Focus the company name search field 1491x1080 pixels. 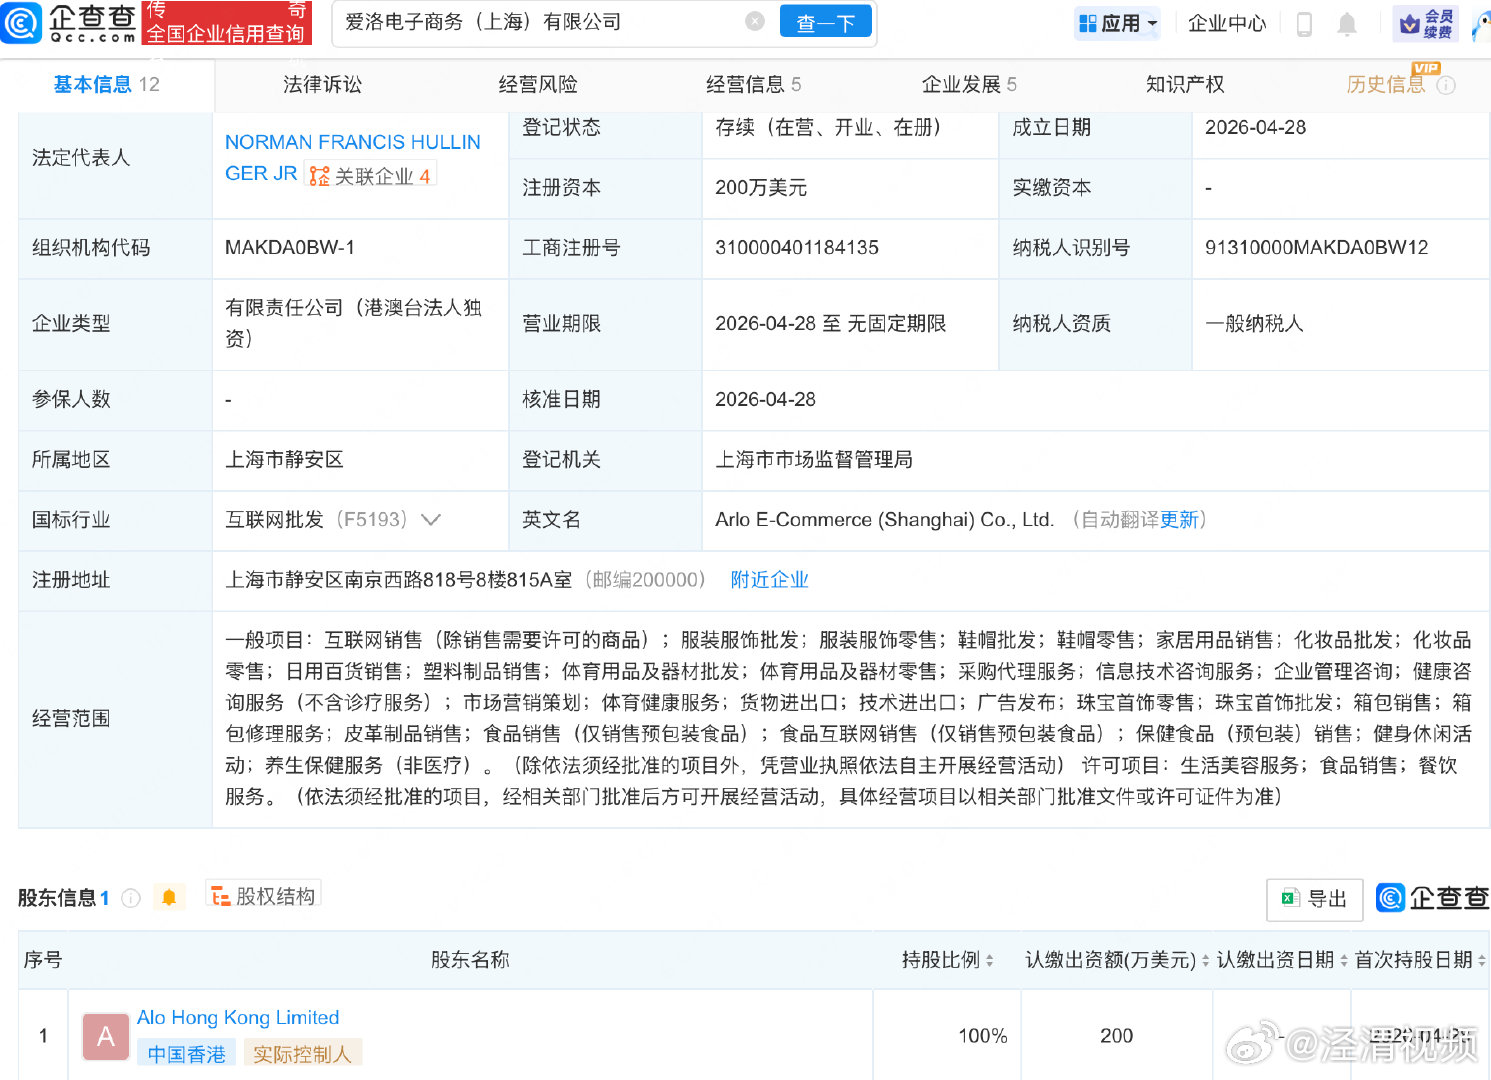(540, 22)
